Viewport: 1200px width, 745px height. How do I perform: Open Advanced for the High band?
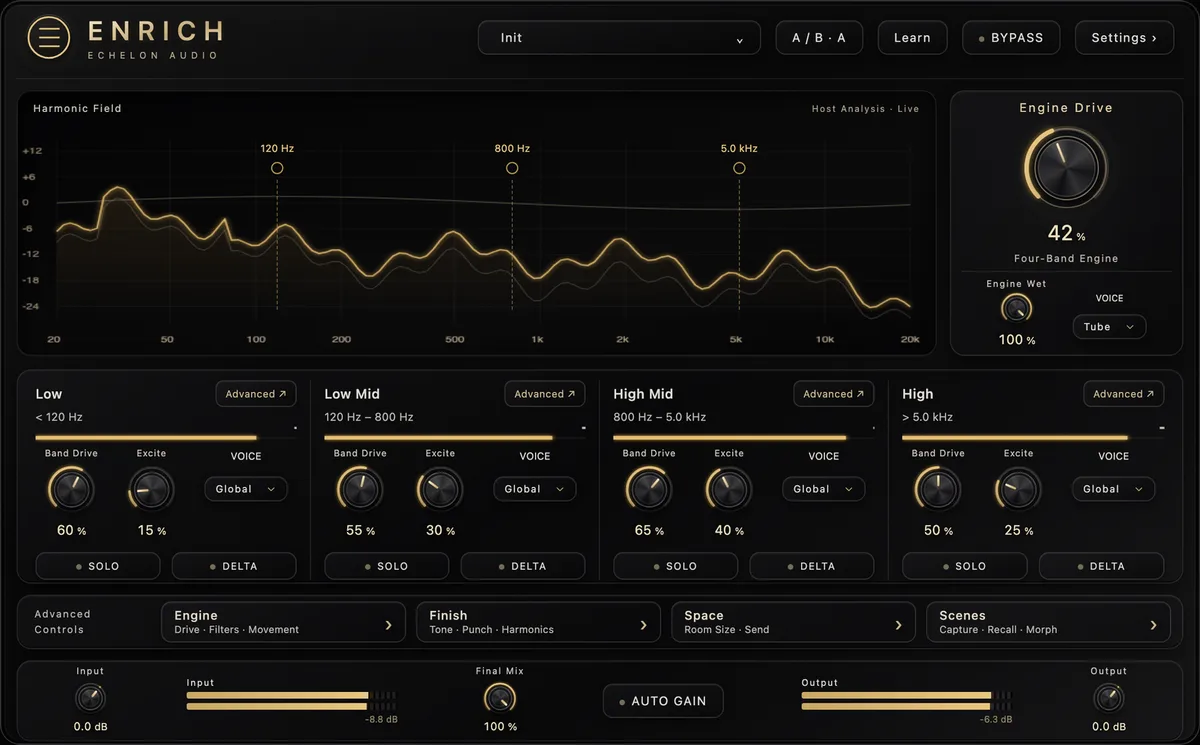1124,394
